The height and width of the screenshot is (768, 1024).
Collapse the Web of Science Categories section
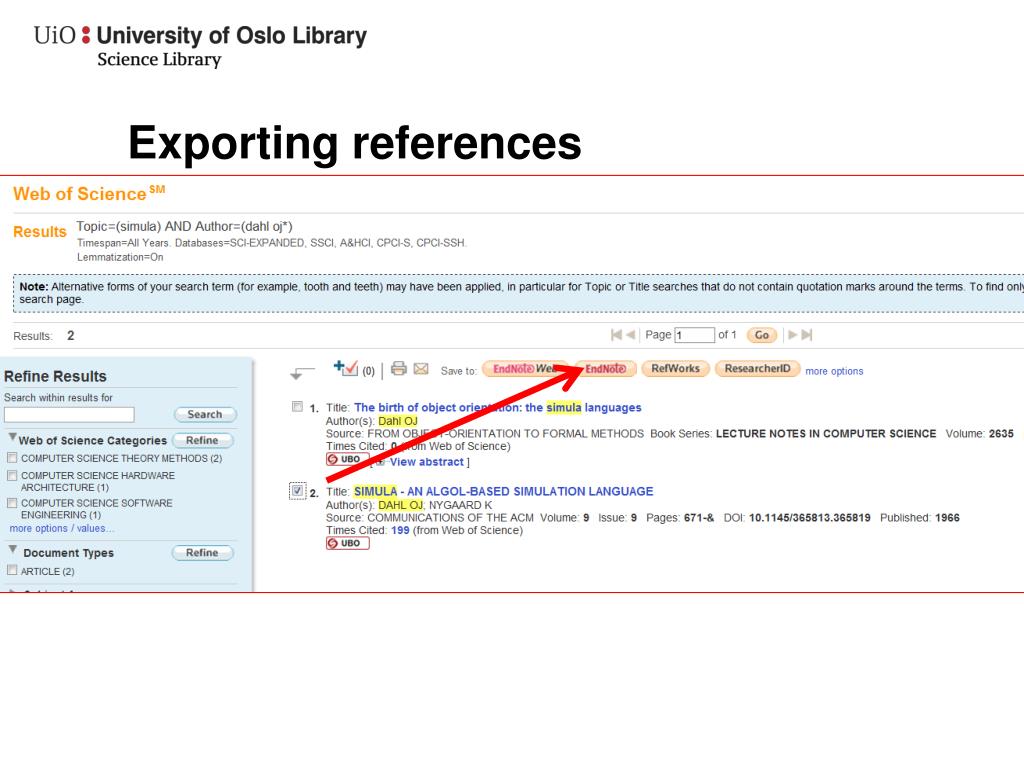[x=12, y=437]
